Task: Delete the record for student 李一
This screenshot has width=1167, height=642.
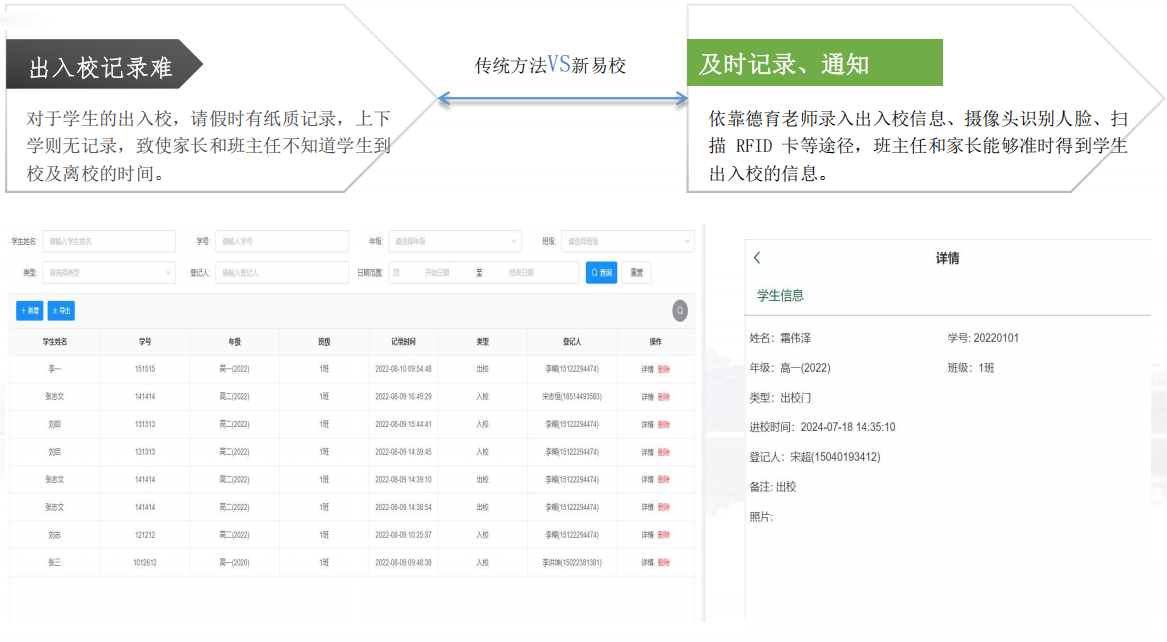Action: 664,369
